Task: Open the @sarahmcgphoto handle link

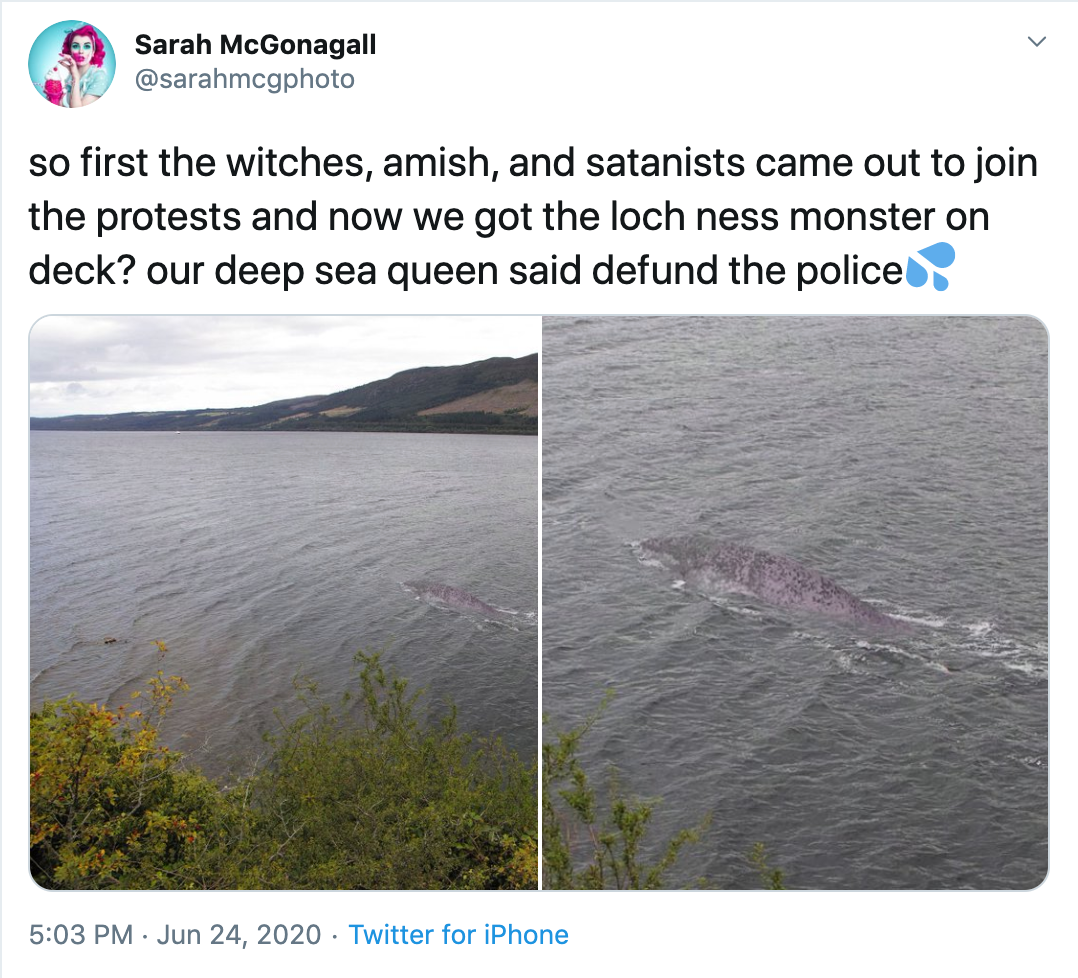Action: 245,80
